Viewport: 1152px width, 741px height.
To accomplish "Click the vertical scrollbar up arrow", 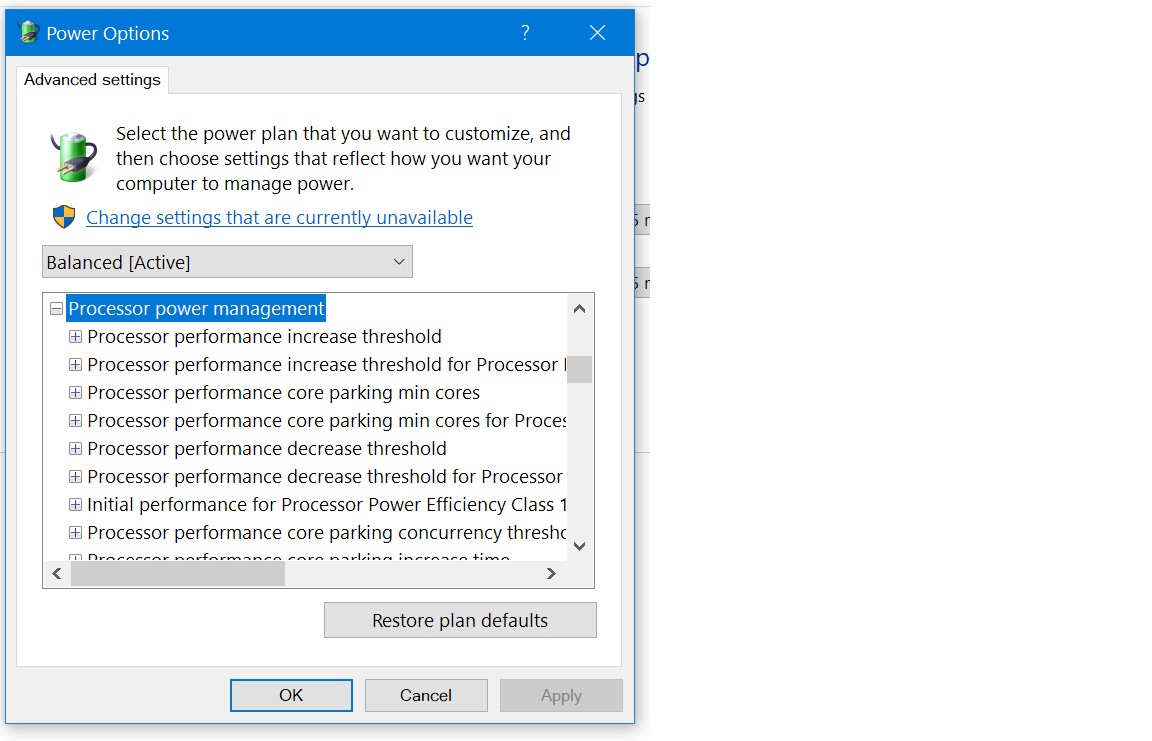I will [579, 309].
